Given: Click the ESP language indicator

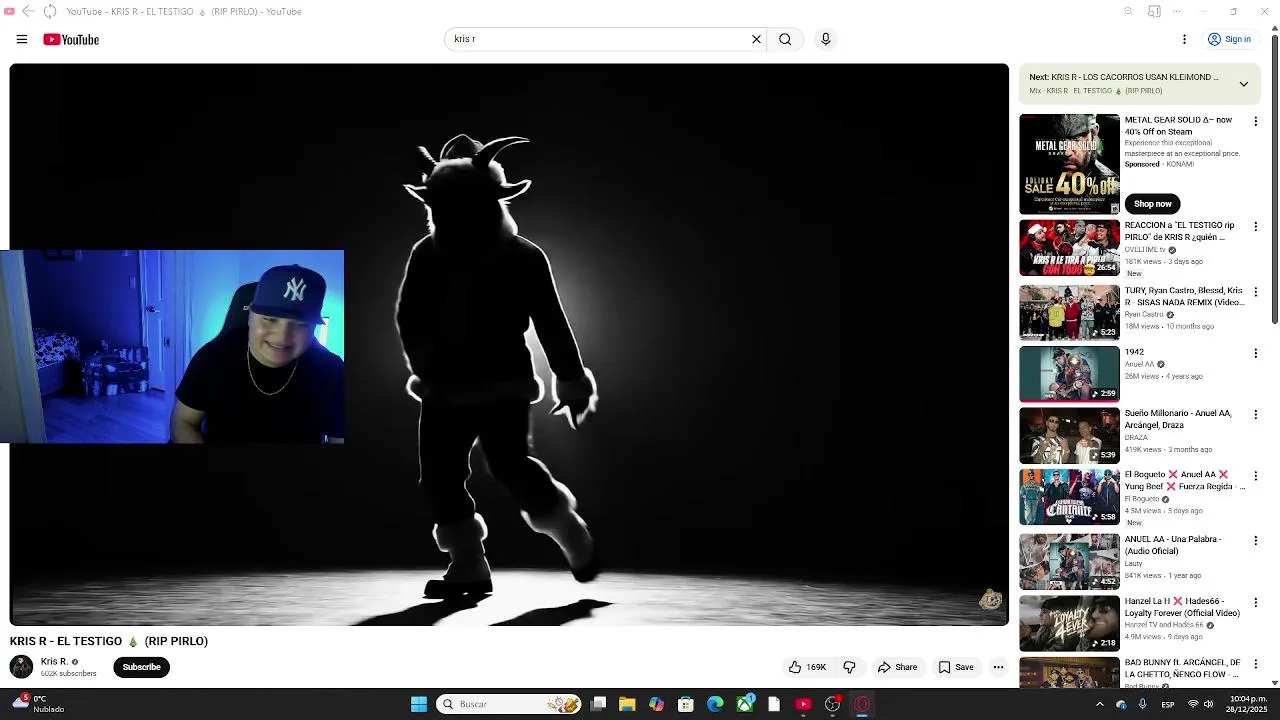Looking at the screenshot, I should click(x=1167, y=705).
